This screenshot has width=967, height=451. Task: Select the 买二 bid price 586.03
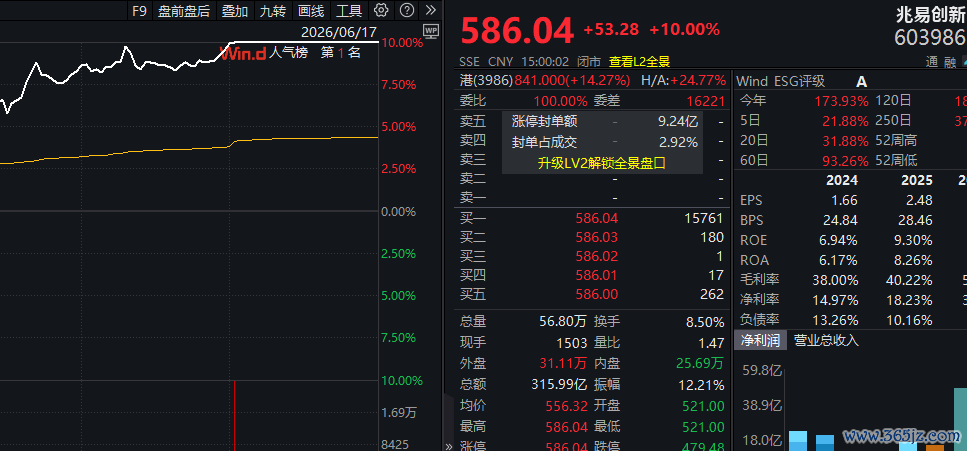pyautogui.click(x=596, y=237)
